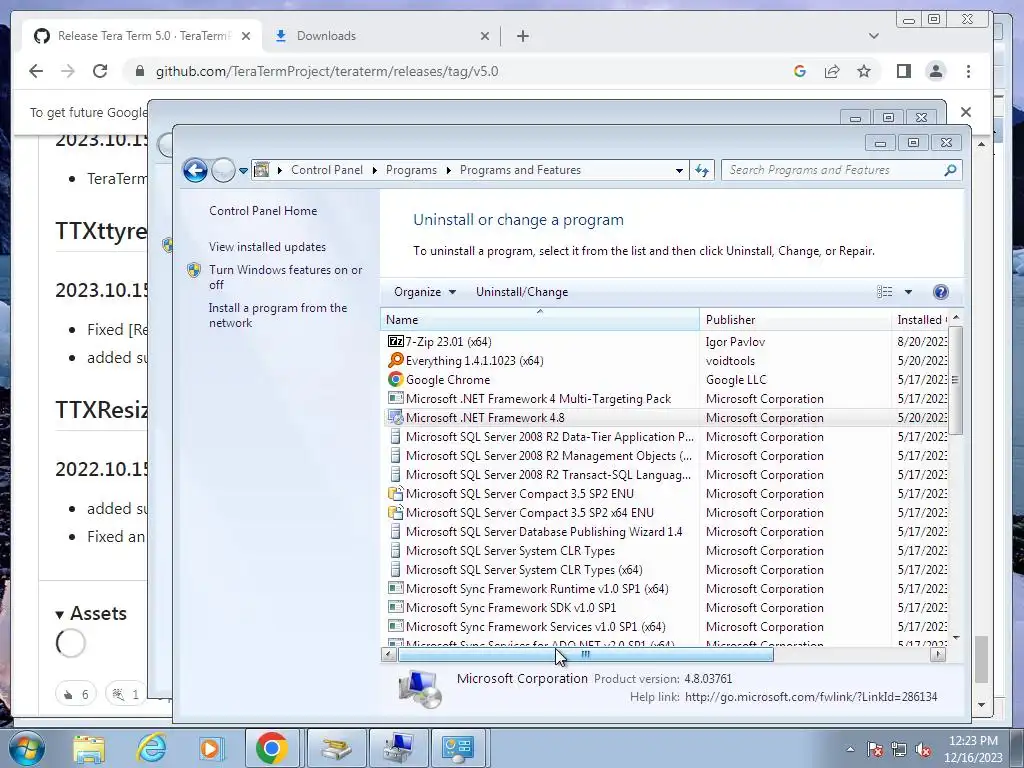The height and width of the screenshot is (768, 1024).
Task: Switch to the Release Tera Term 5.0 tab
Action: point(142,36)
